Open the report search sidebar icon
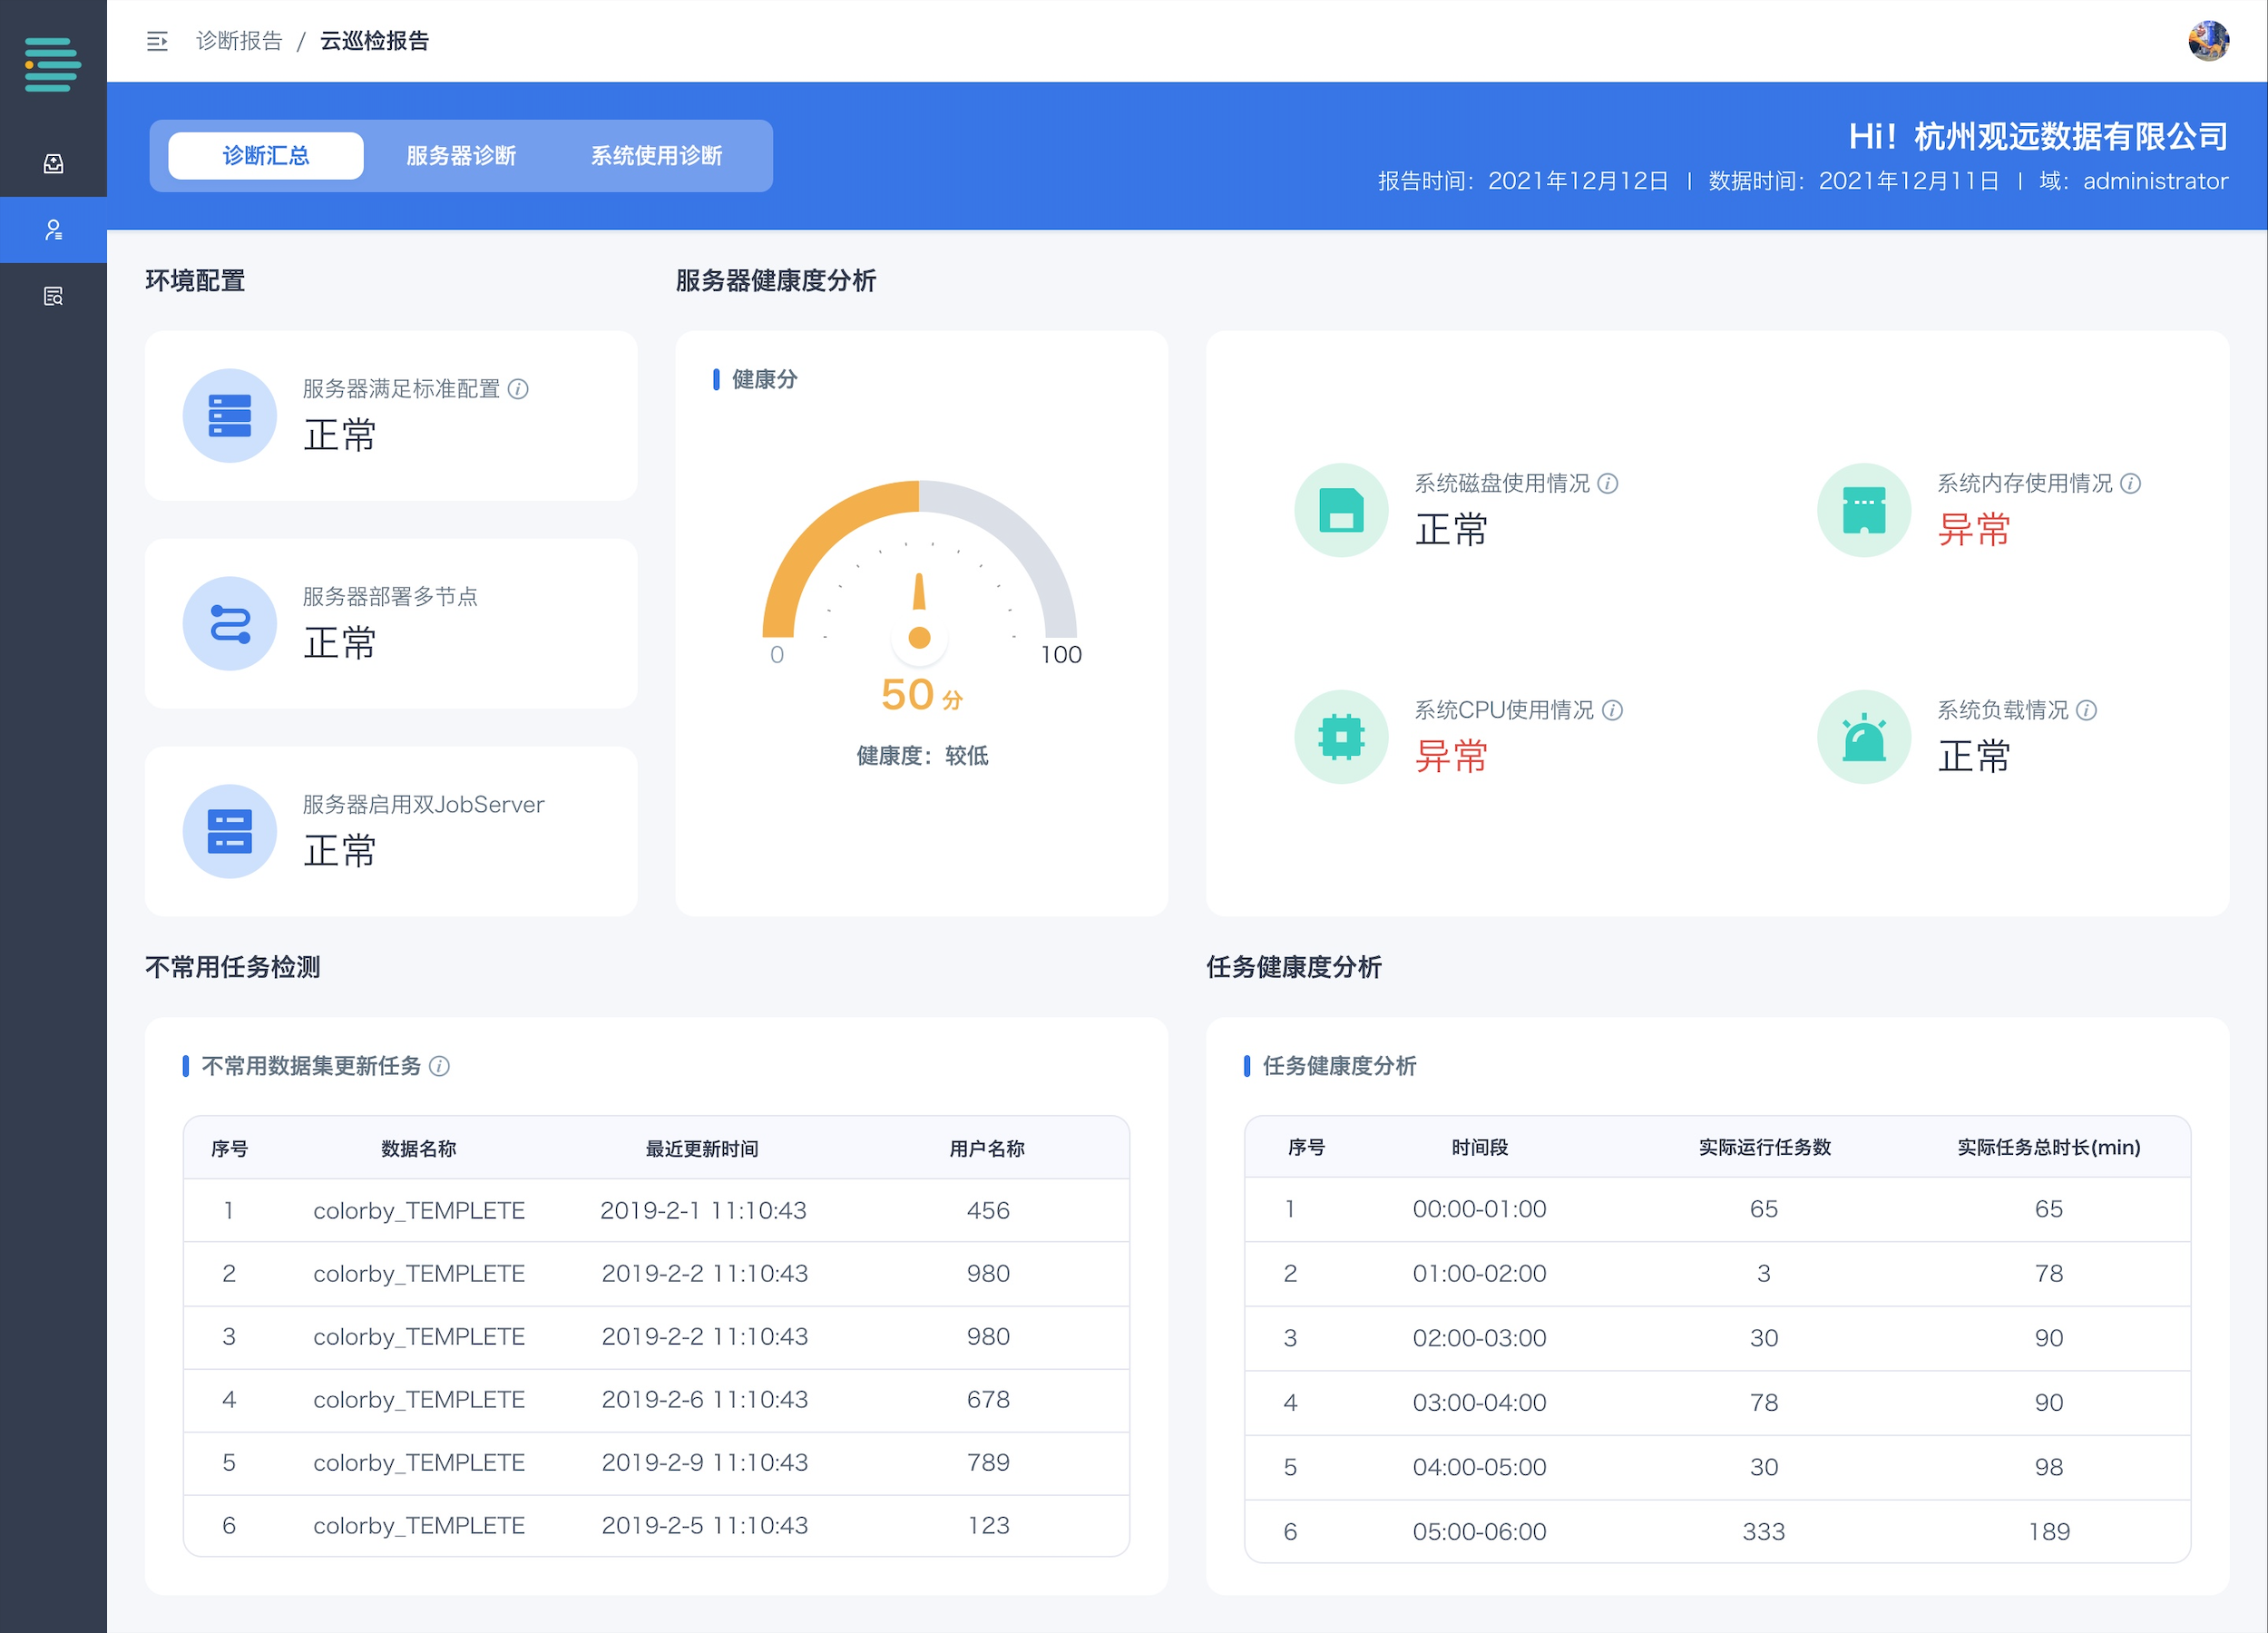The height and width of the screenshot is (1633, 2268). point(53,296)
